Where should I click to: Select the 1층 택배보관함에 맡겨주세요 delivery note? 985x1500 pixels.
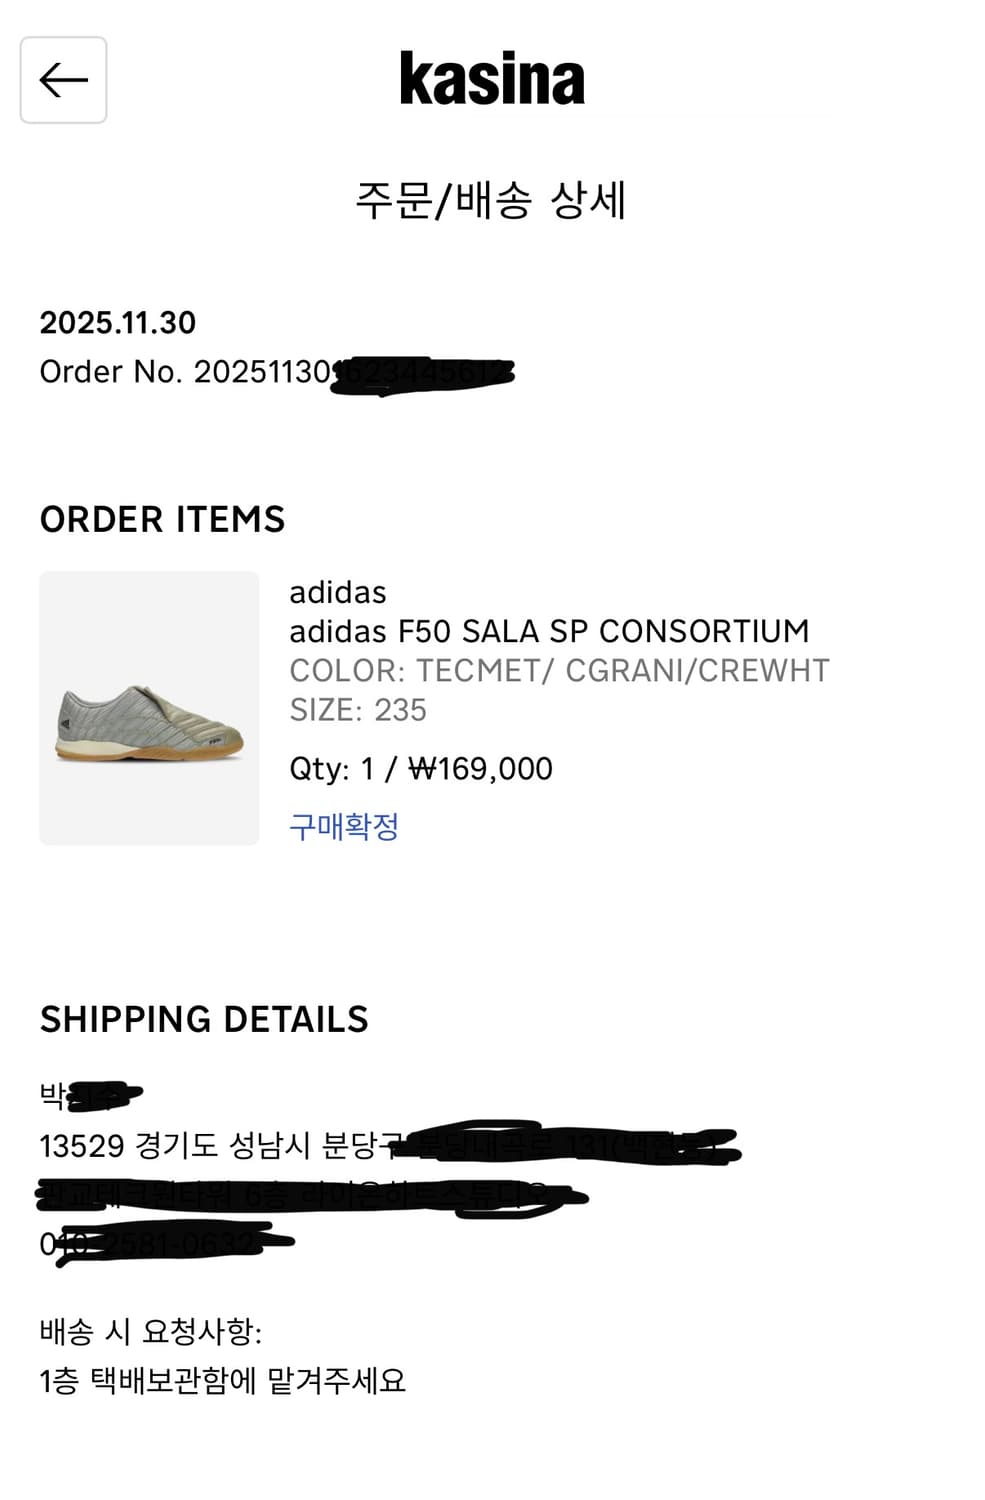223,1381
